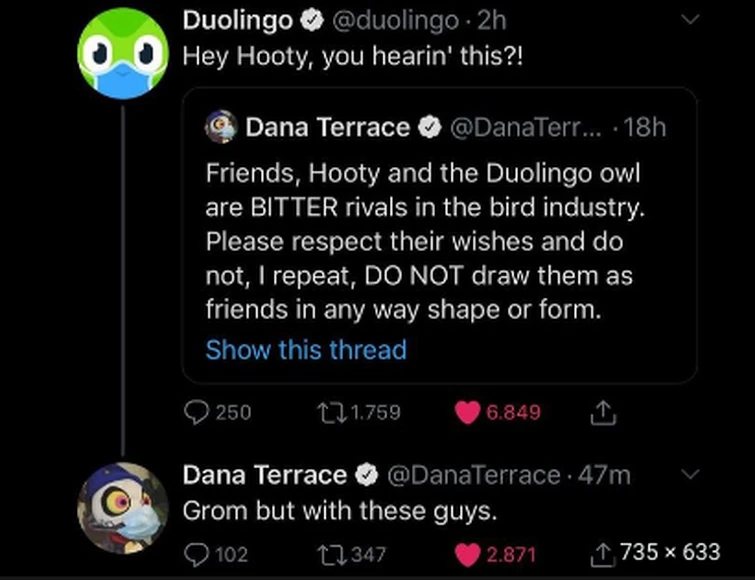Click Dana Terrace's reply profile avatar
This screenshot has height=580, width=755.
pyautogui.click(x=123, y=506)
